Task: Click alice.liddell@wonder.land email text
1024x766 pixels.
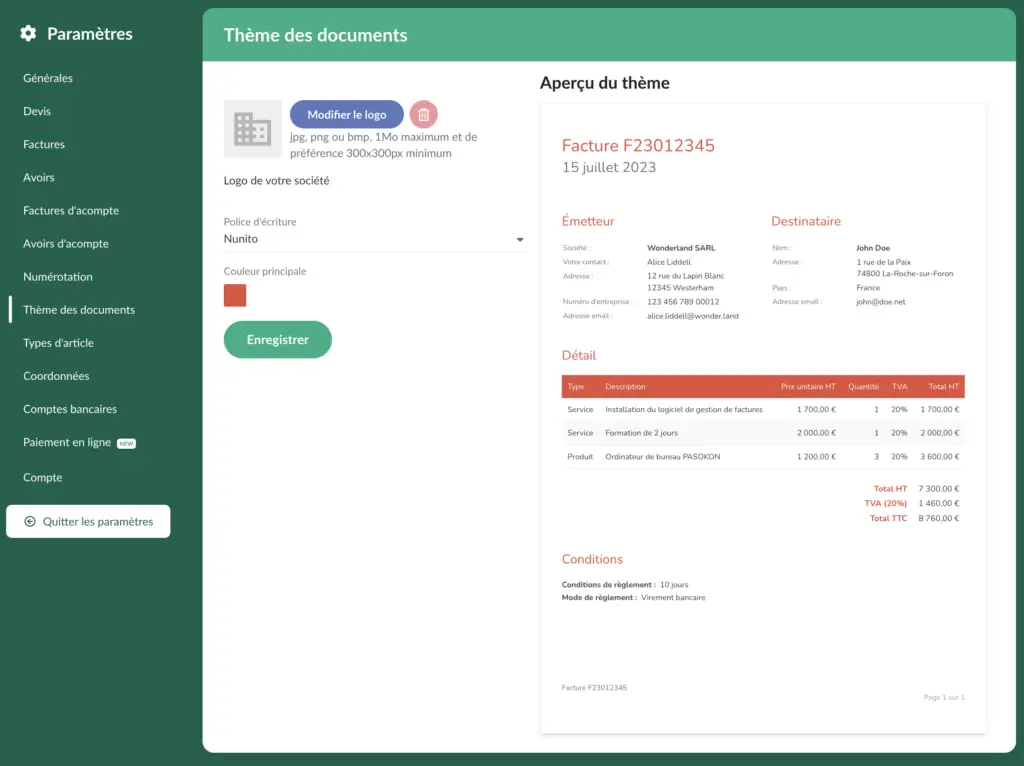Action: click(x=692, y=316)
